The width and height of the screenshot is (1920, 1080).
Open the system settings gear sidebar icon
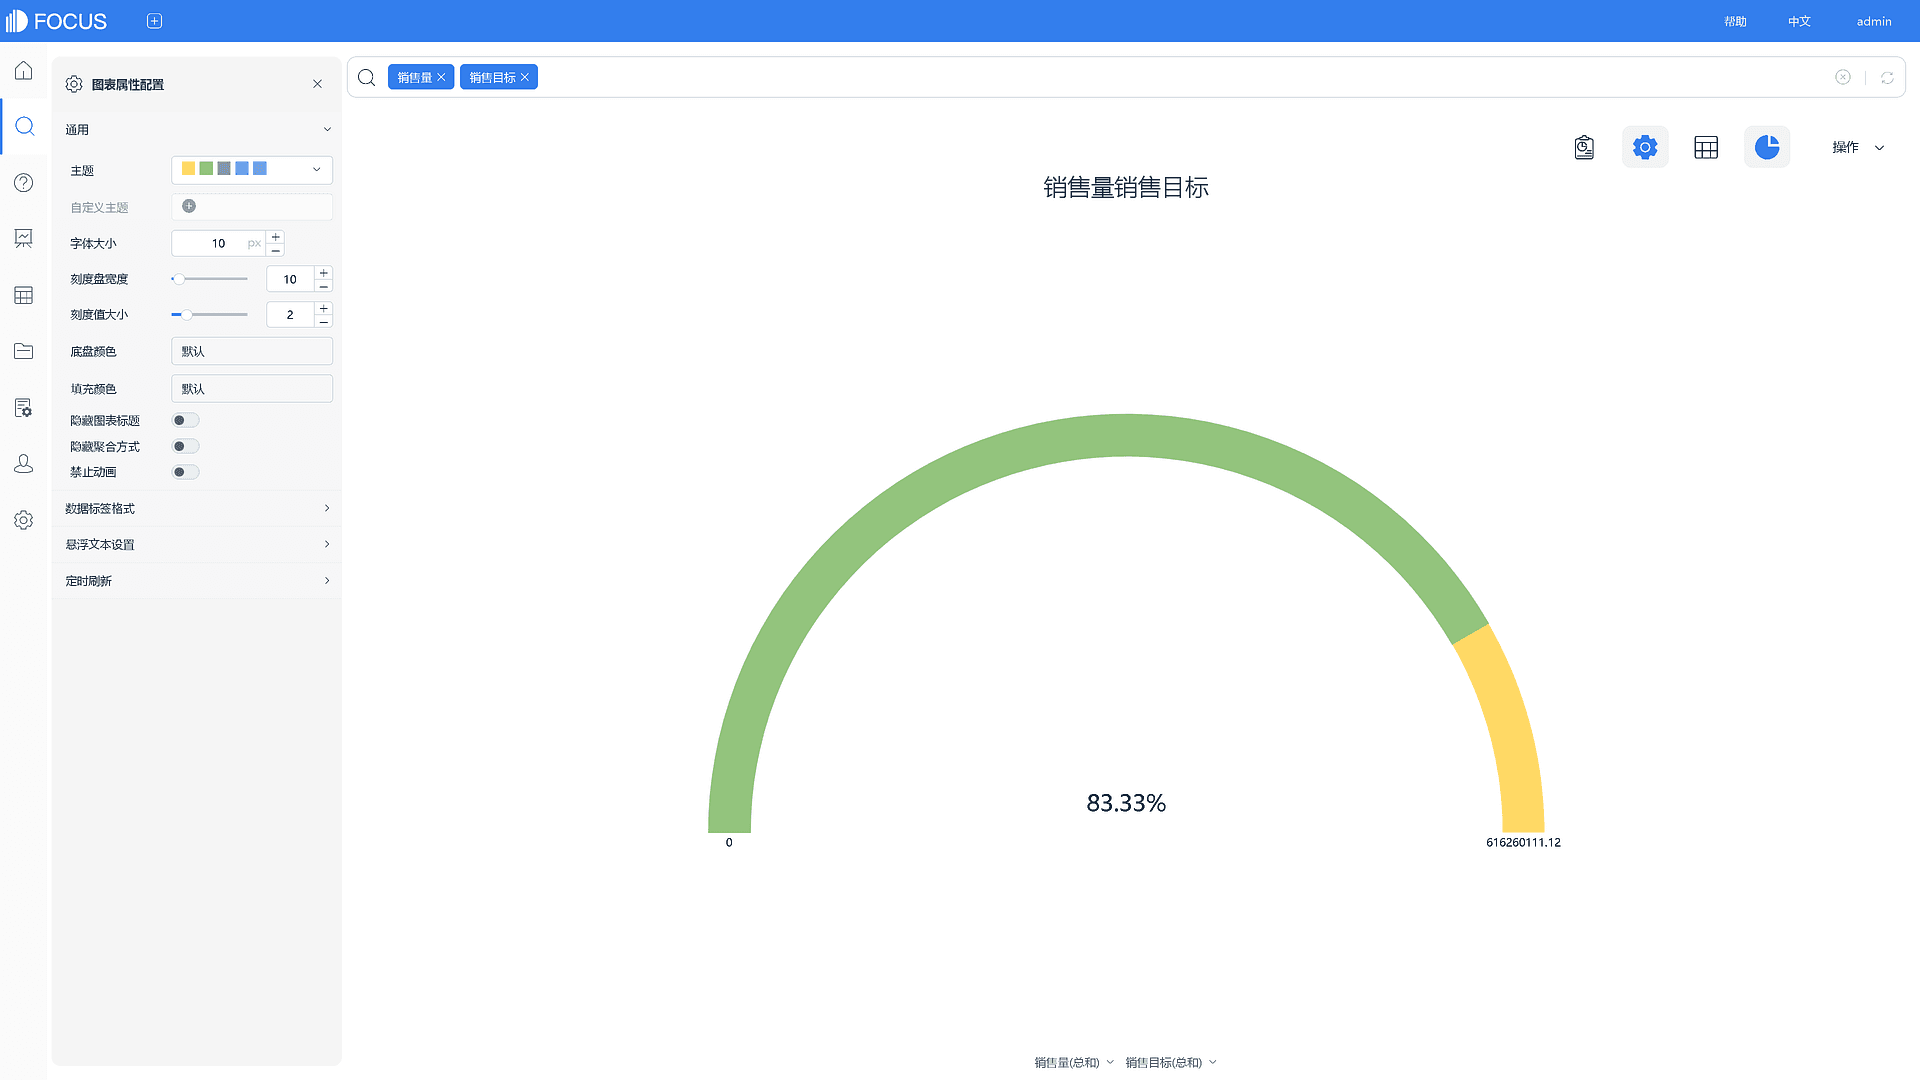tap(24, 520)
